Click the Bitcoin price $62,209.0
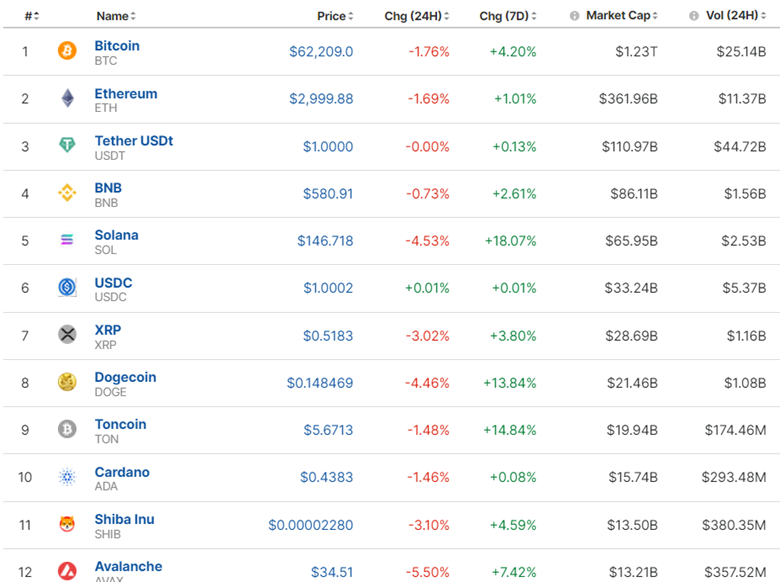The width and height of the screenshot is (780, 582). [320, 51]
